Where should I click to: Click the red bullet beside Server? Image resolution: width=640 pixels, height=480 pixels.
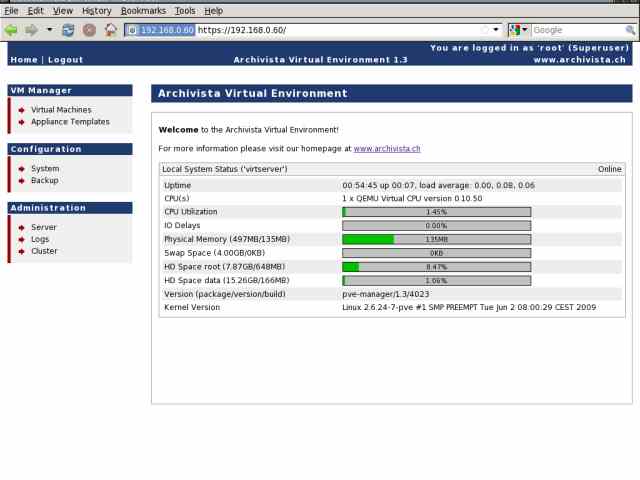point(22,228)
